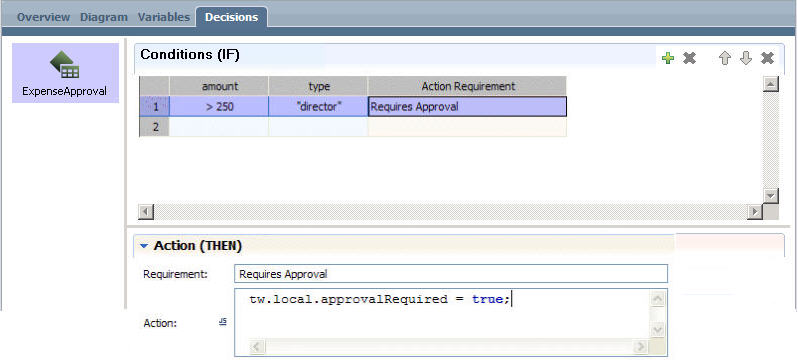The height and width of the screenshot is (361, 798).
Task: Move rule up with up arrow
Action: [x=725, y=58]
